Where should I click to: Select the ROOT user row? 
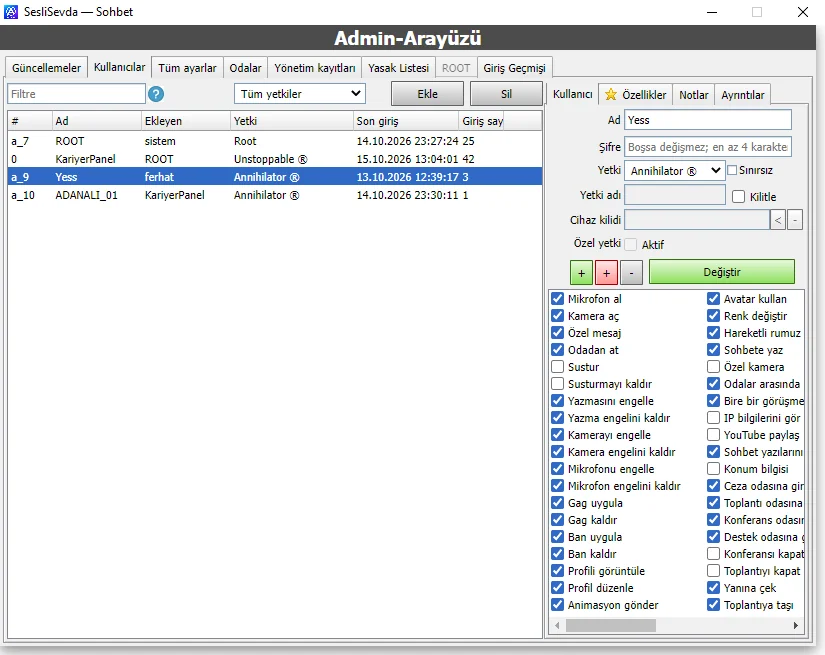pyautogui.click(x=275, y=141)
